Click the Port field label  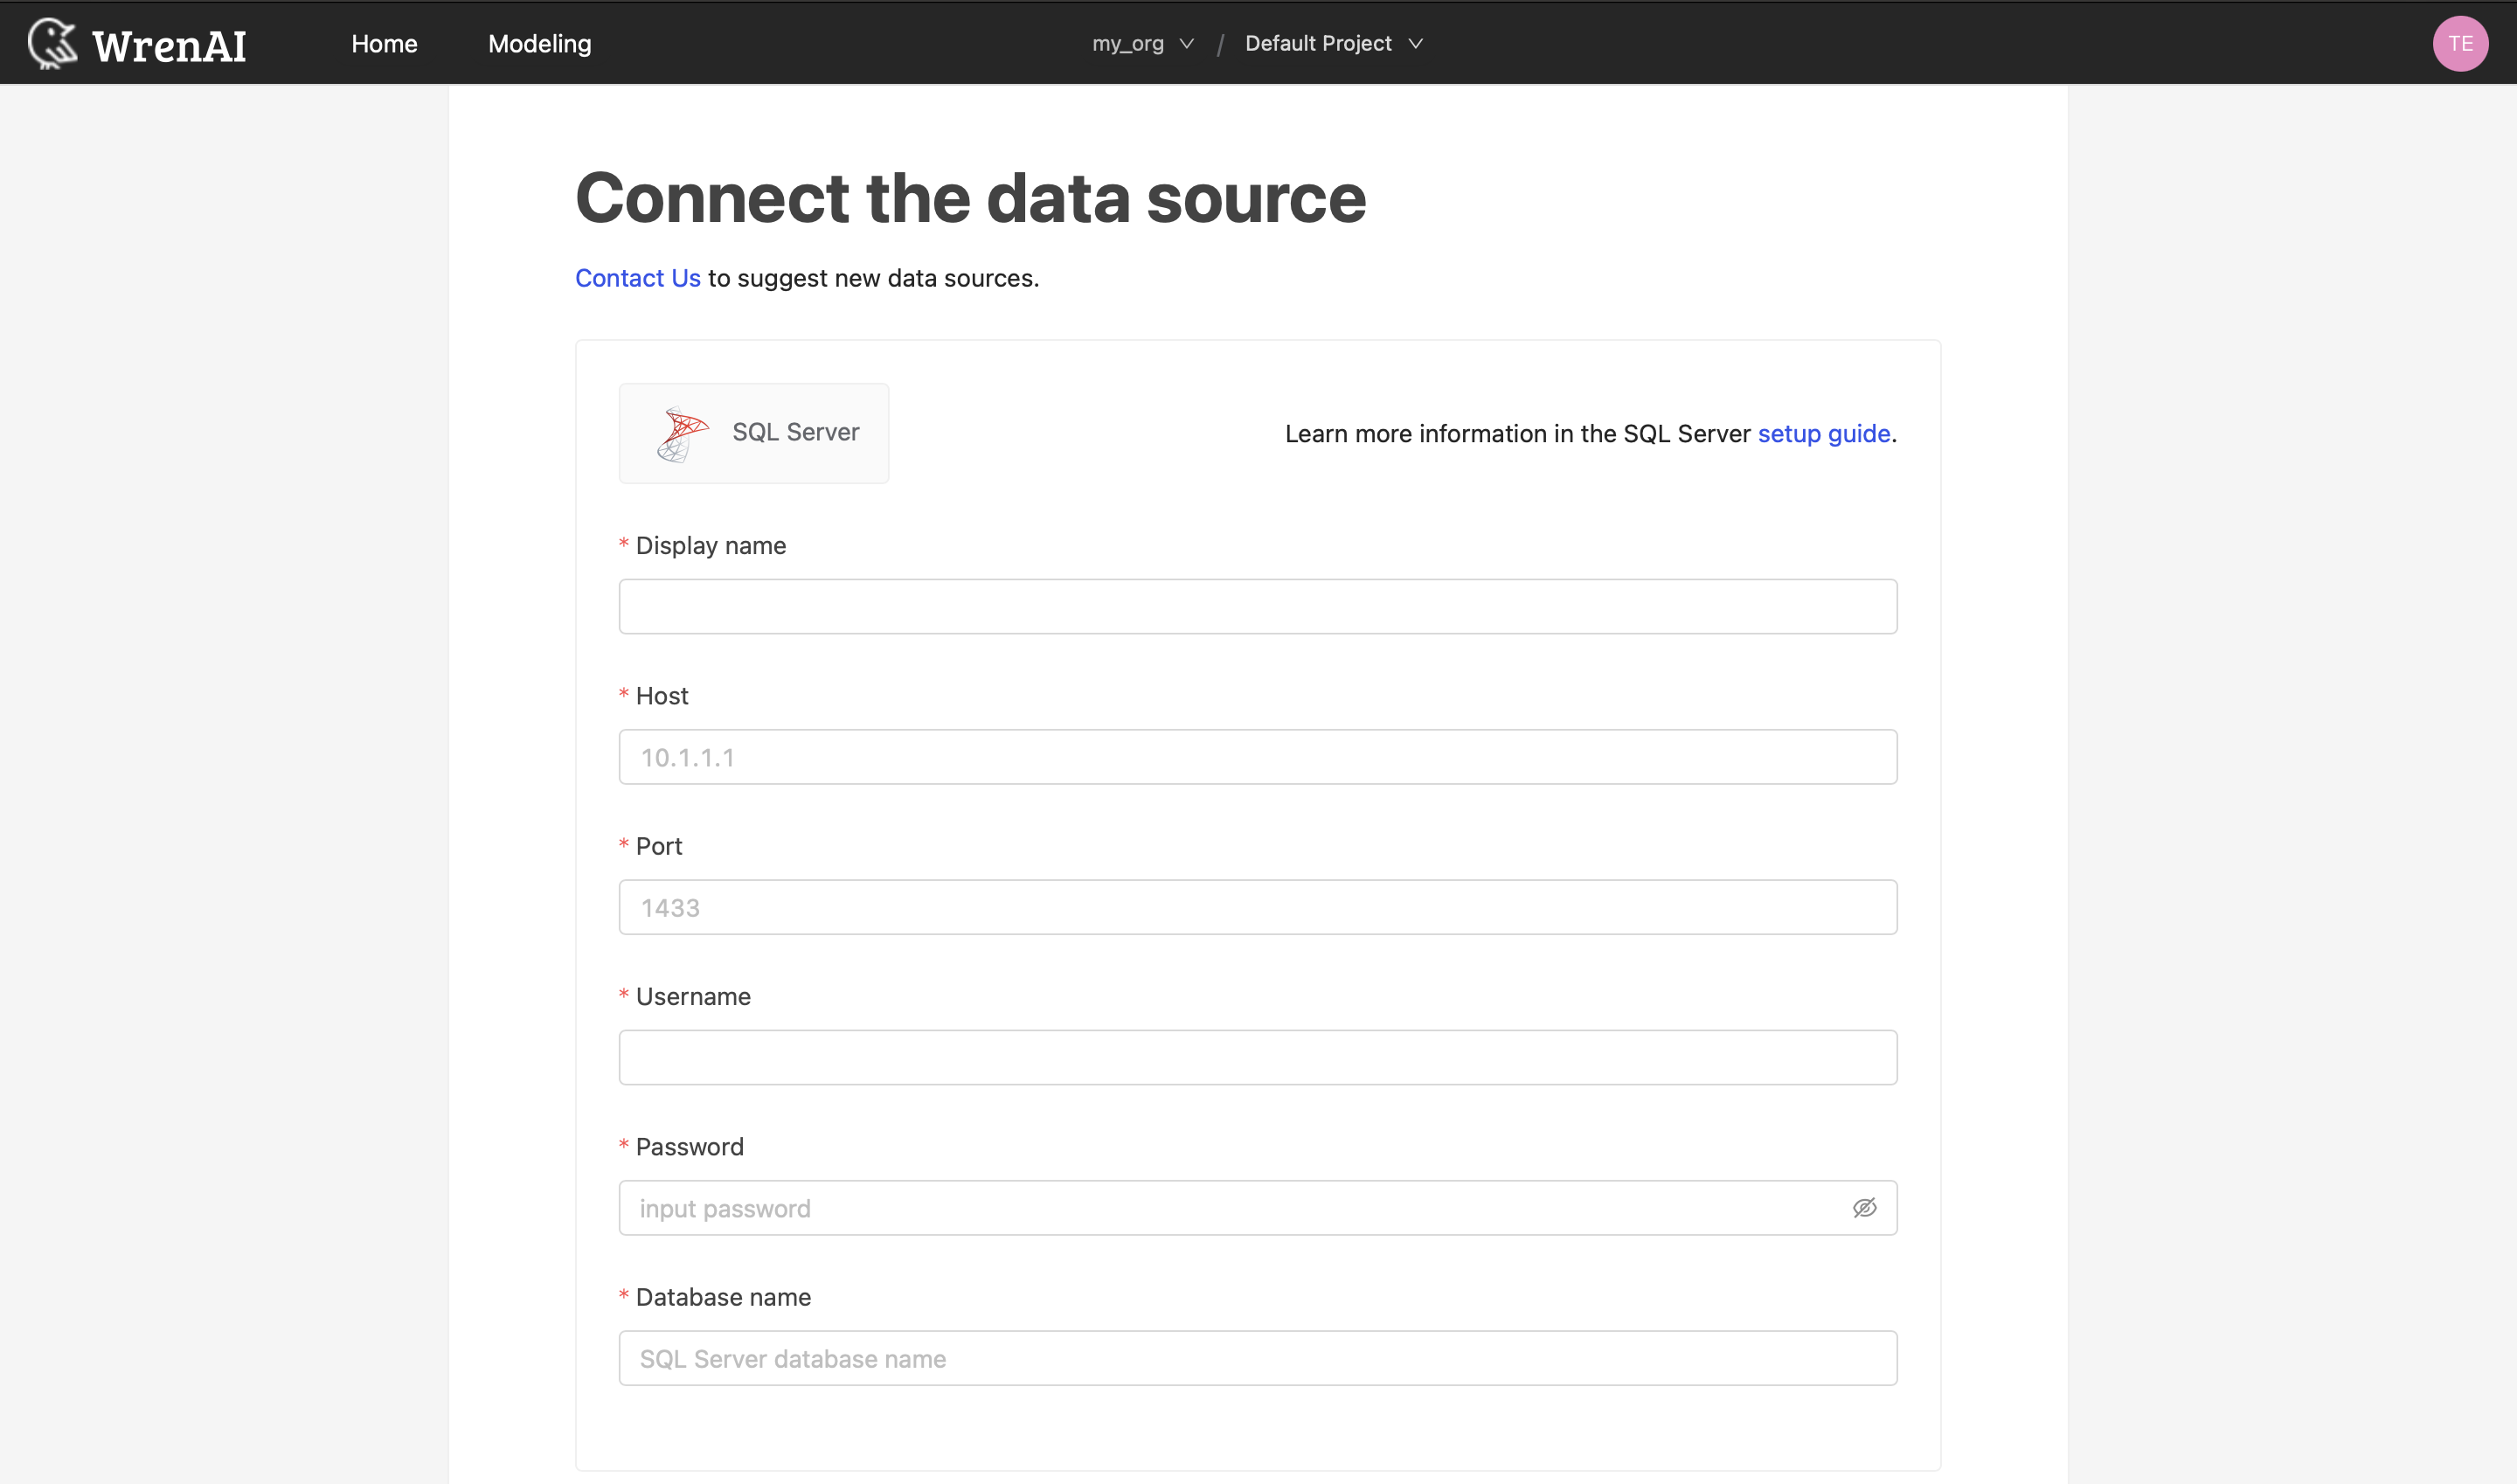[x=659, y=846]
